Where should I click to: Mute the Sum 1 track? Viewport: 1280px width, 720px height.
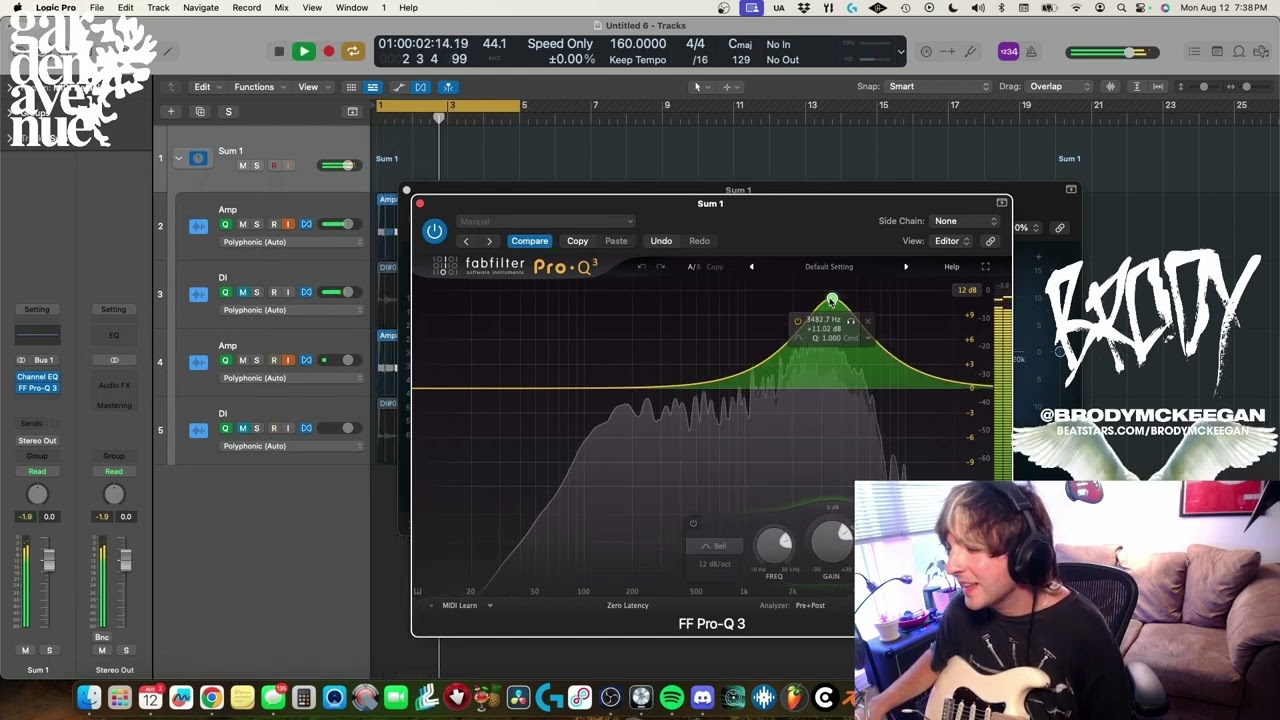click(x=242, y=166)
